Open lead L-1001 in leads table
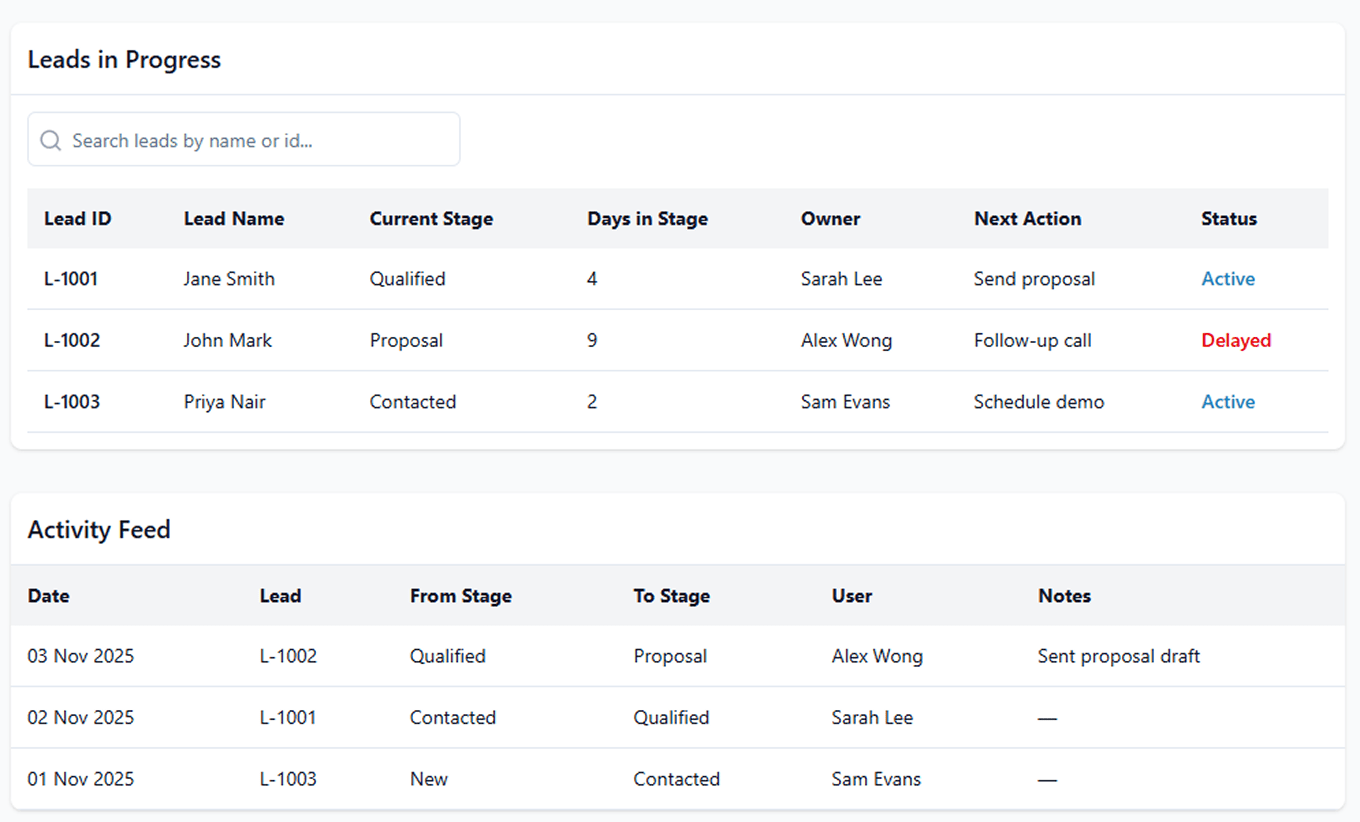The height and width of the screenshot is (822, 1360). tap(71, 279)
